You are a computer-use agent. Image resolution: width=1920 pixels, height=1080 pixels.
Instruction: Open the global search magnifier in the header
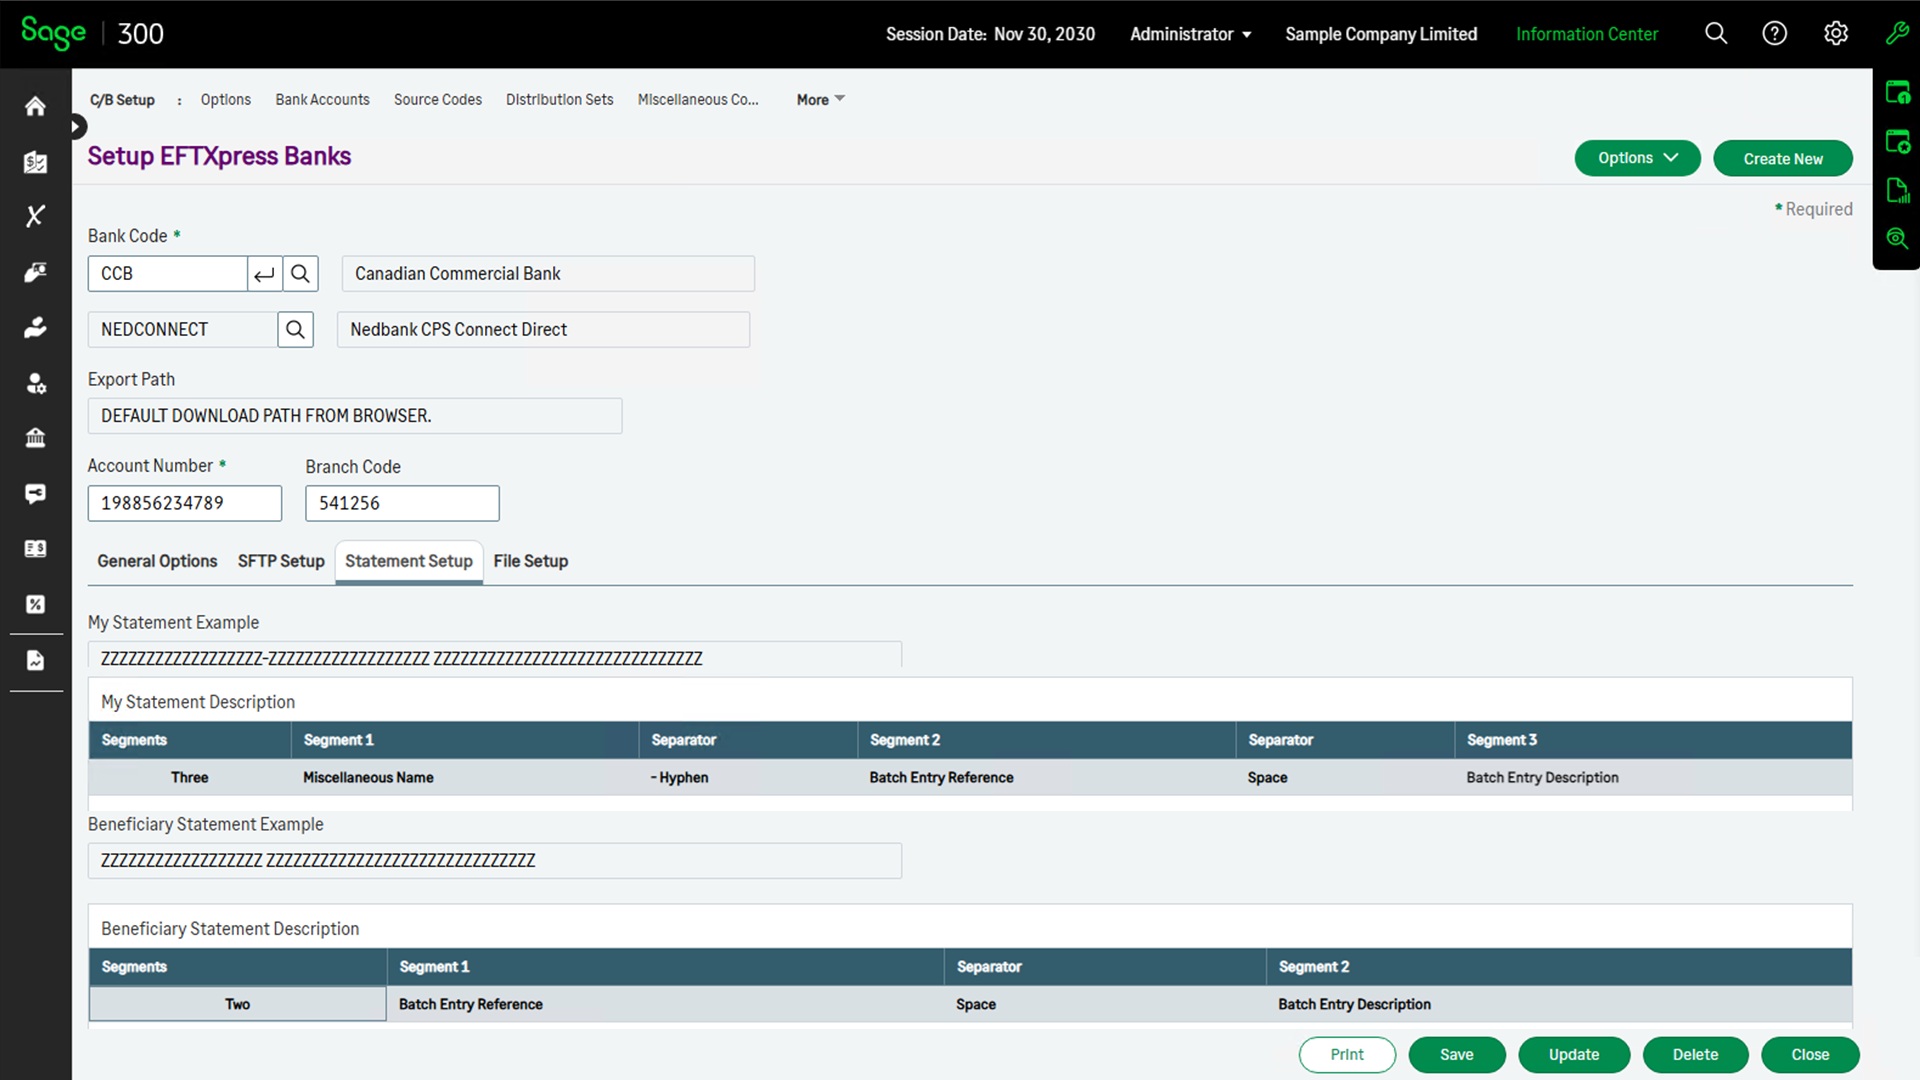pyautogui.click(x=1716, y=33)
